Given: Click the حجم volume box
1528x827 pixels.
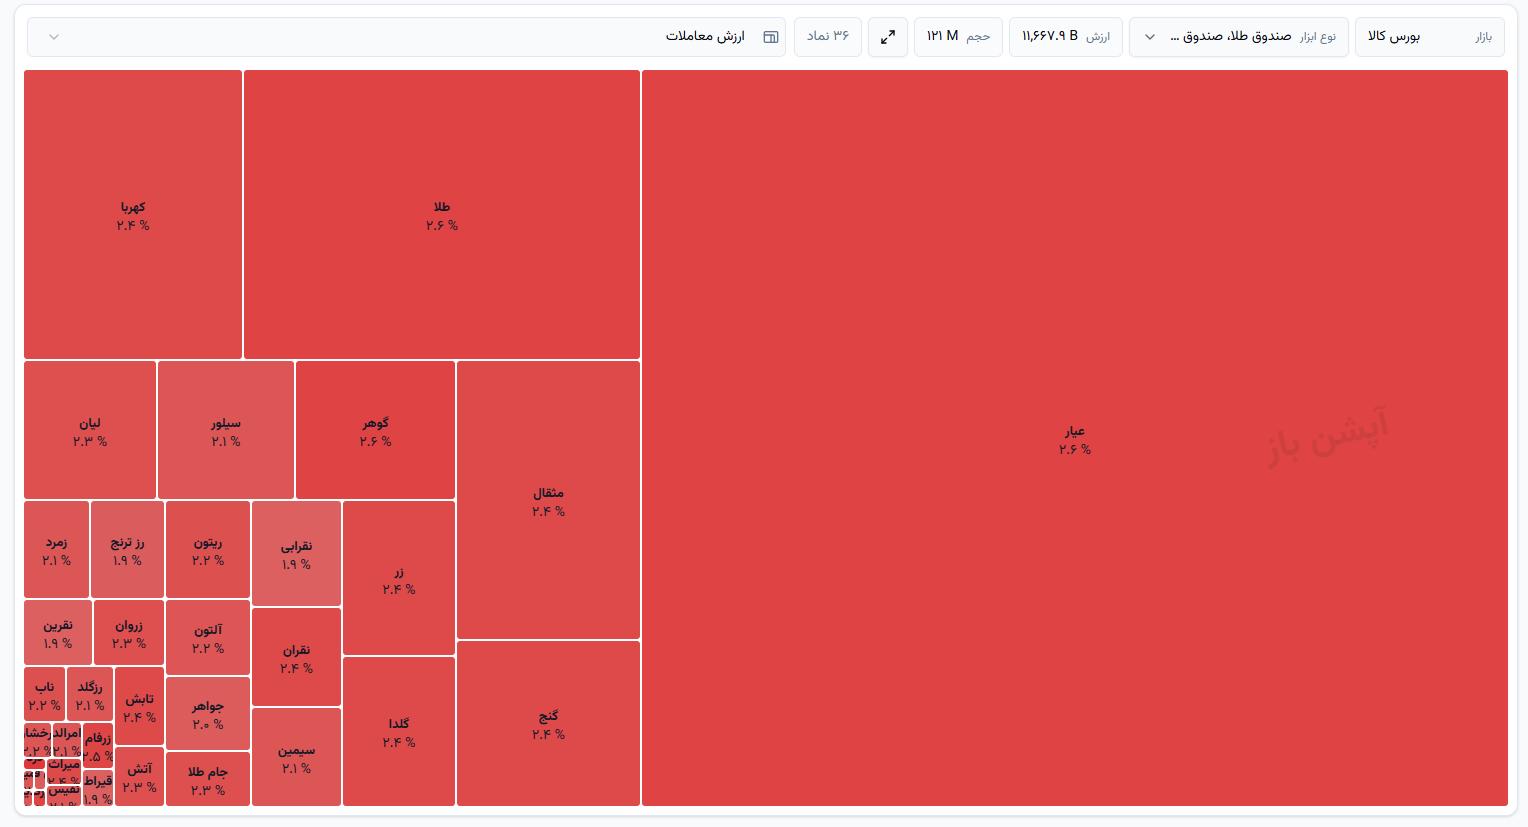Looking at the screenshot, I should coord(958,37).
